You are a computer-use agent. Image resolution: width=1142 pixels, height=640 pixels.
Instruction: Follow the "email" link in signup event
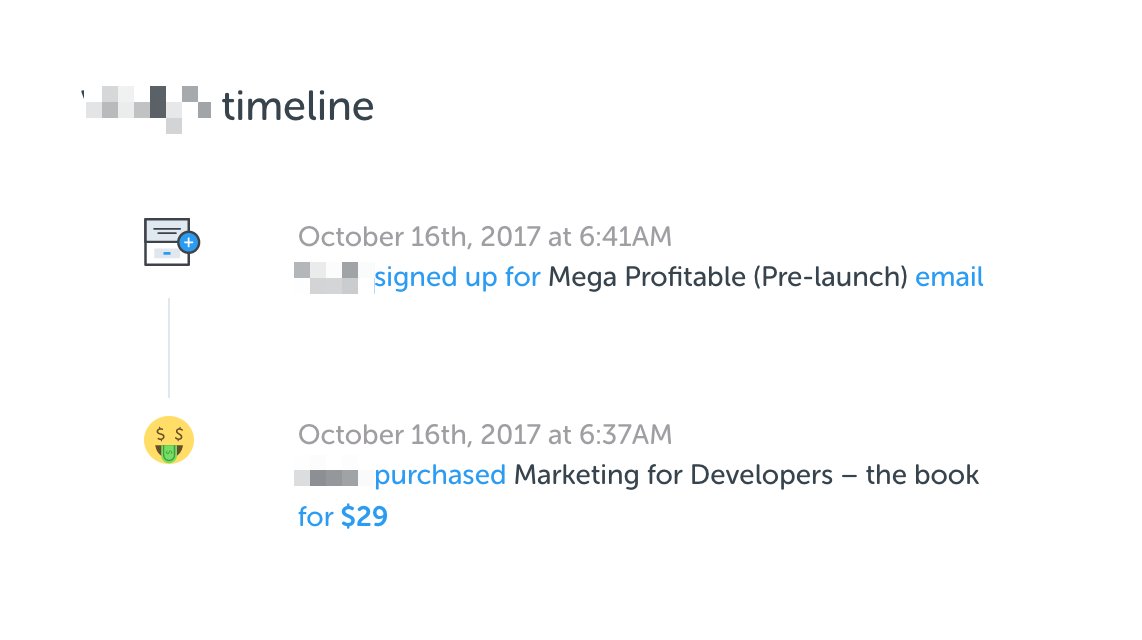click(x=949, y=277)
